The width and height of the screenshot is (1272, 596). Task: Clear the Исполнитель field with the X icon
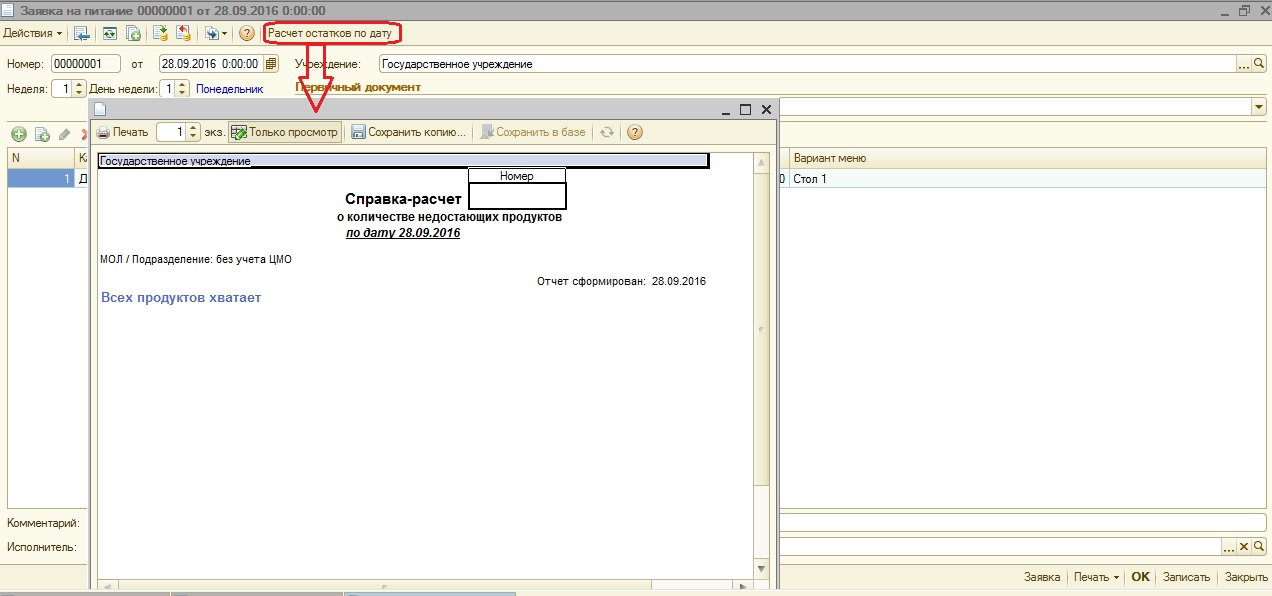coord(1244,547)
